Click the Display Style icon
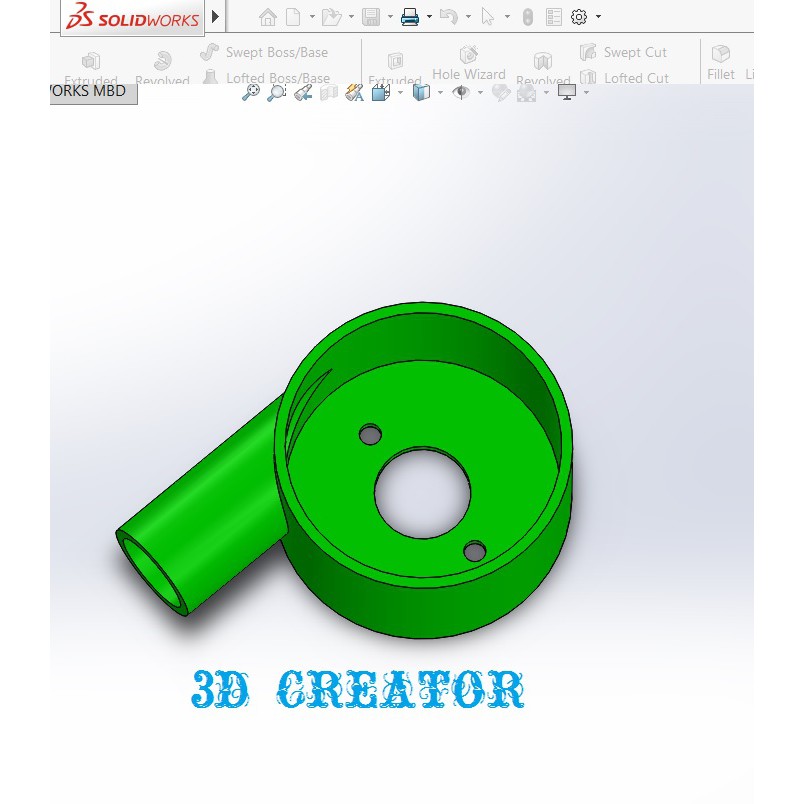 tap(421, 93)
